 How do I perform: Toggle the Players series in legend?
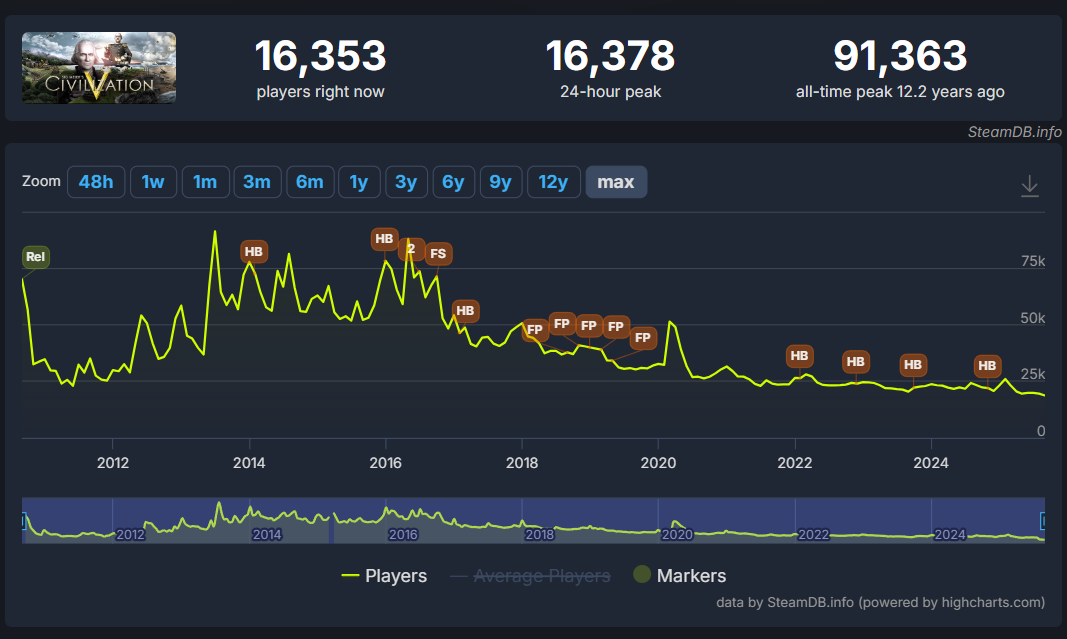click(x=384, y=576)
